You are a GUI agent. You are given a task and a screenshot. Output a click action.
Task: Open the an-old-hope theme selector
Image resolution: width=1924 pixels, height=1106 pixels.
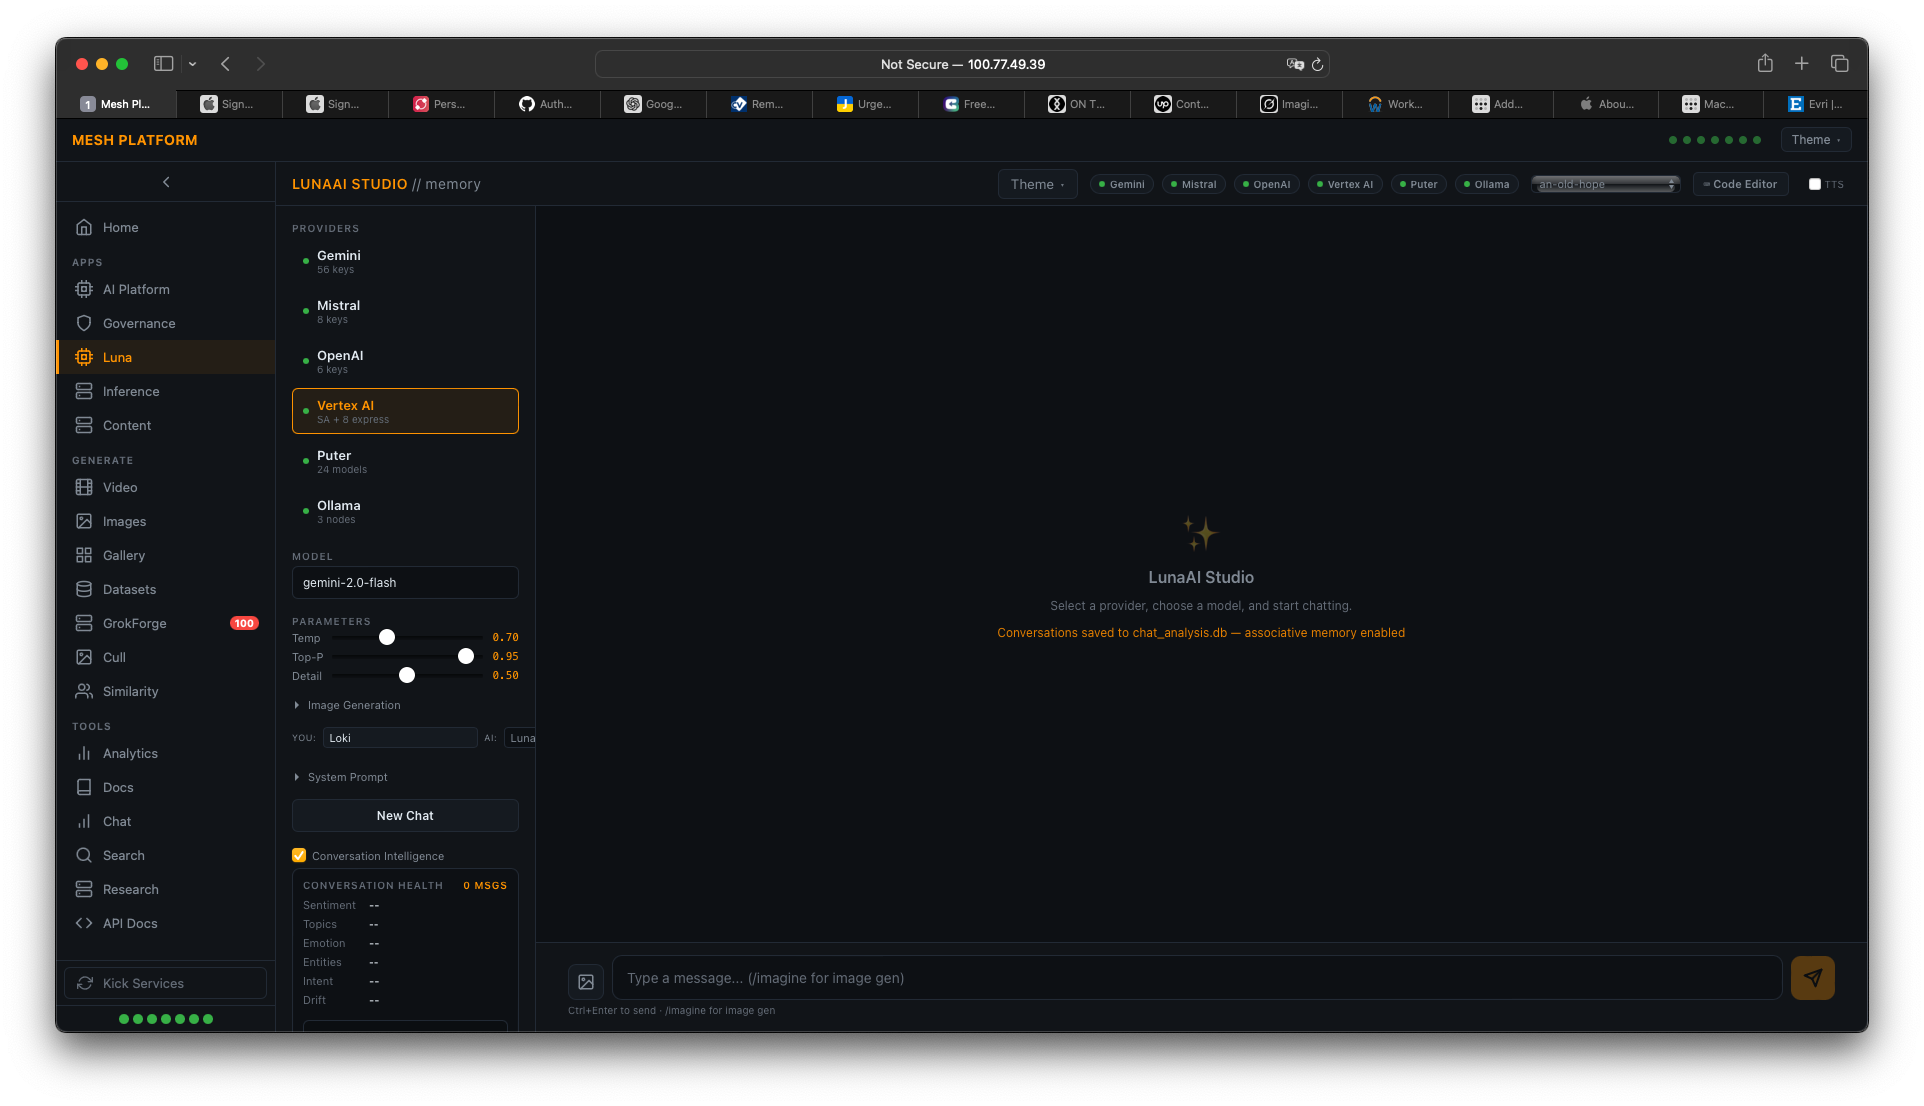point(1604,184)
